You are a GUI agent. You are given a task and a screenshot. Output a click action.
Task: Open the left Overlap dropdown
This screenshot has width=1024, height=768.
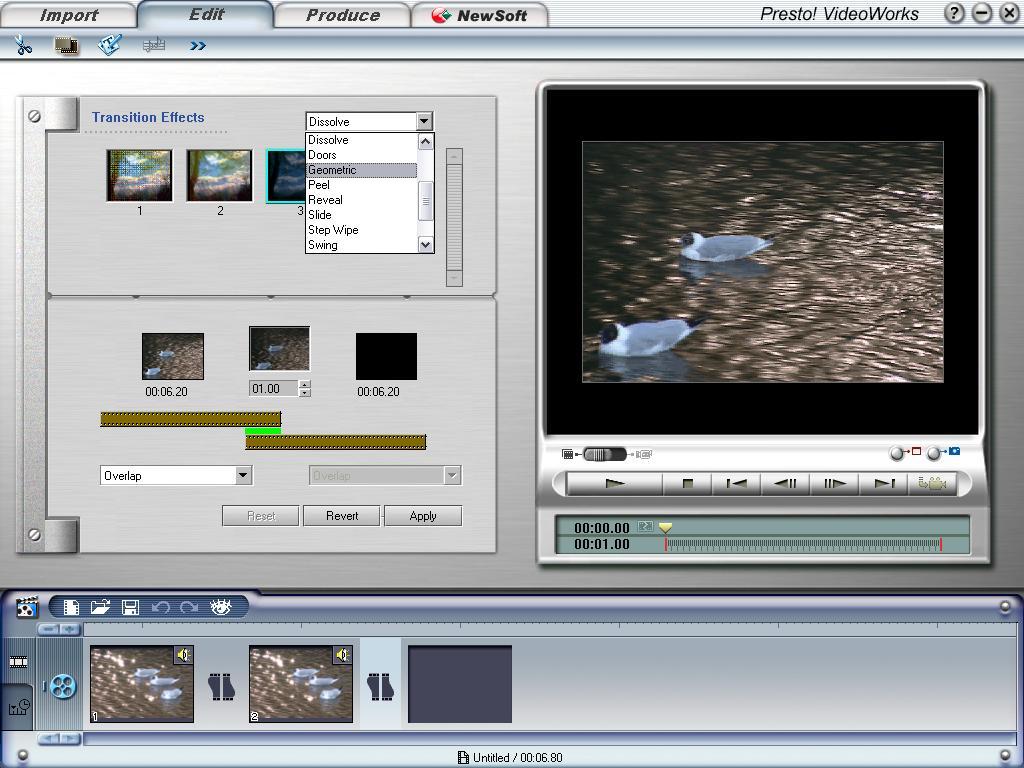tap(243, 475)
